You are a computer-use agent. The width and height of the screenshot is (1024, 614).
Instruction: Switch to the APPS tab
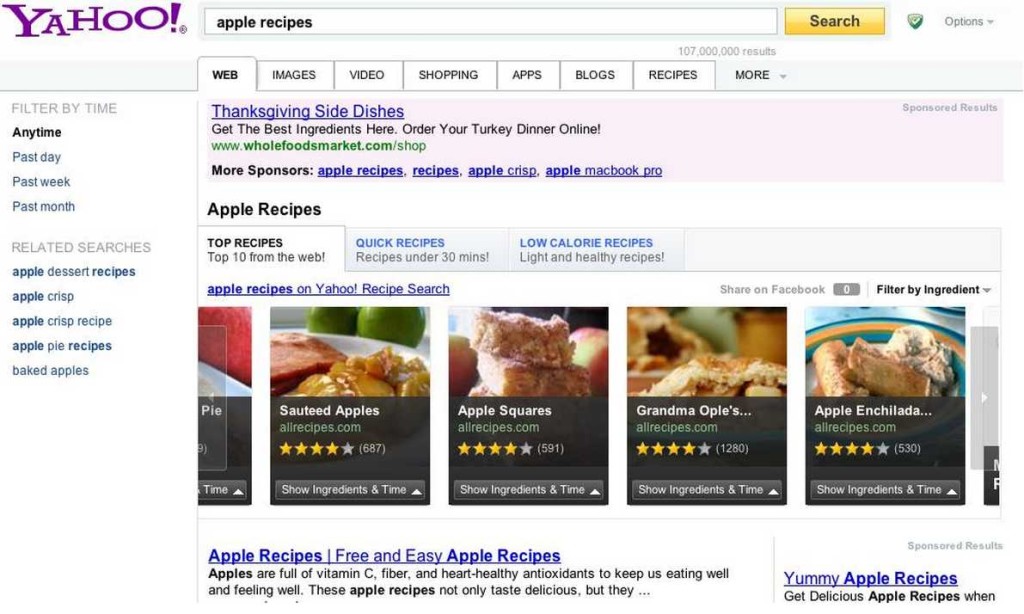coord(527,75)
